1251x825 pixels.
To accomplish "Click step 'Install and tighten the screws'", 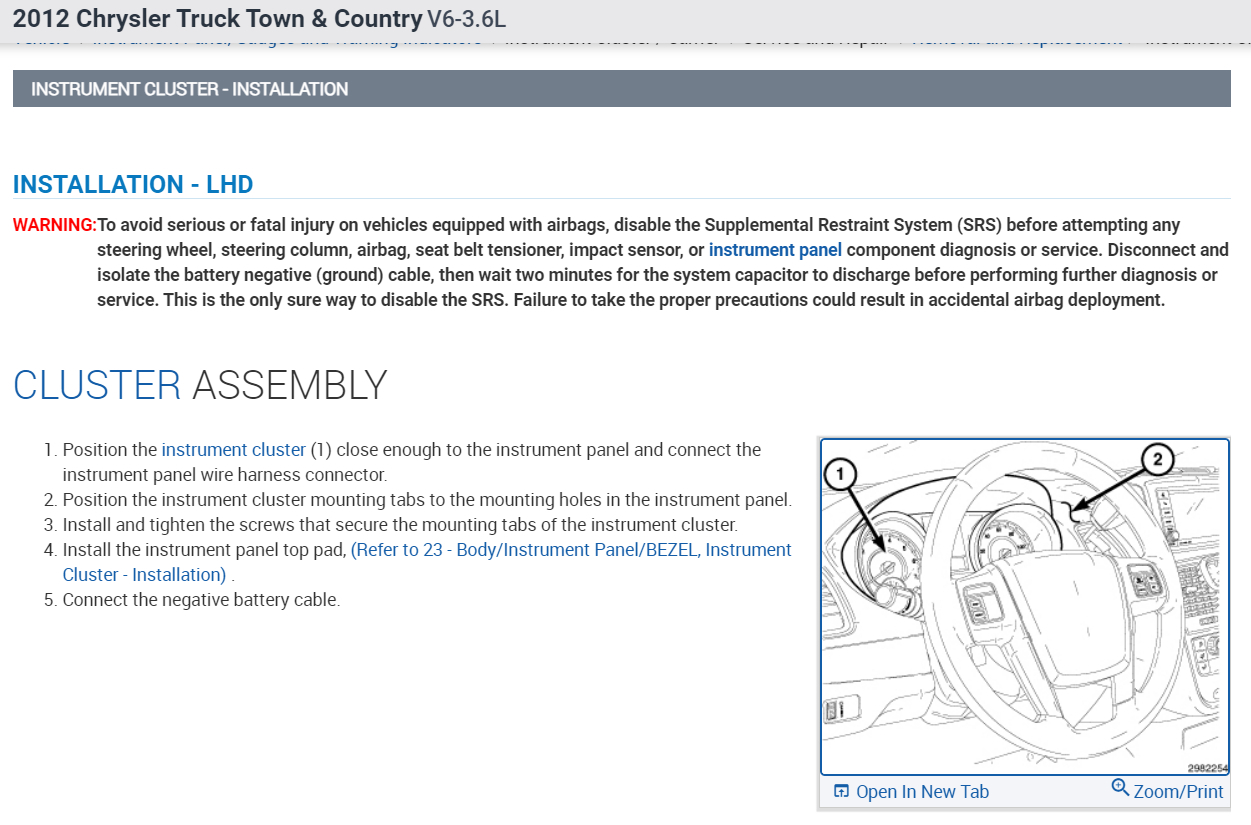I will coord(400,525).
